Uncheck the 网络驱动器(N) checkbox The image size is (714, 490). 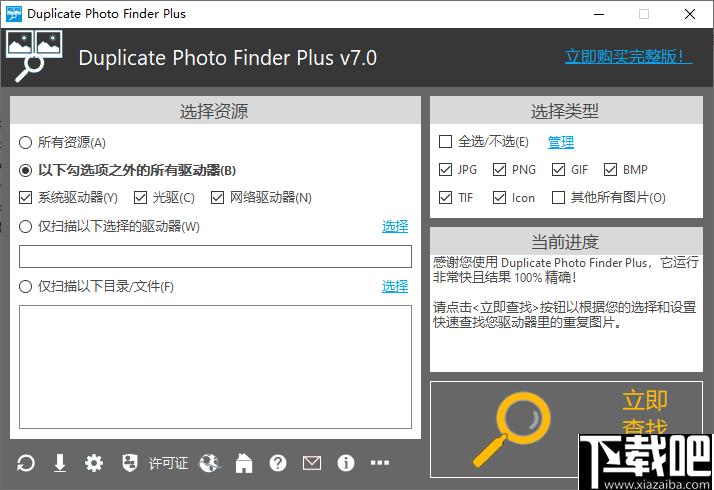[x=217, y=198]
